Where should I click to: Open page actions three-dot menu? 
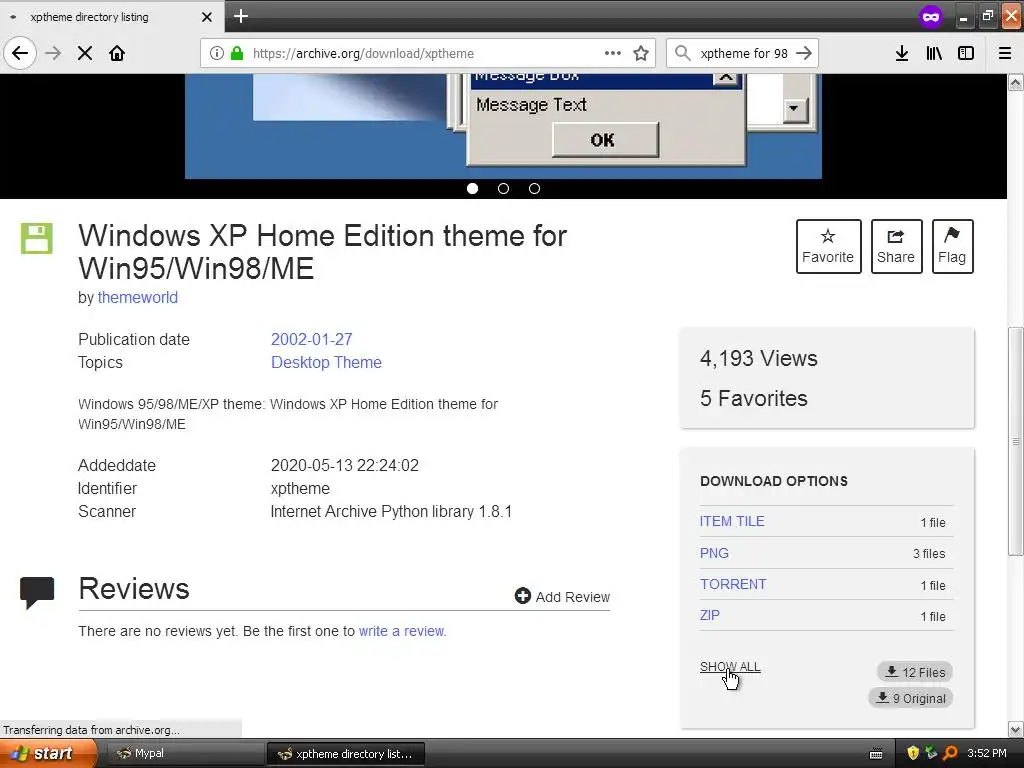(613, 53)
